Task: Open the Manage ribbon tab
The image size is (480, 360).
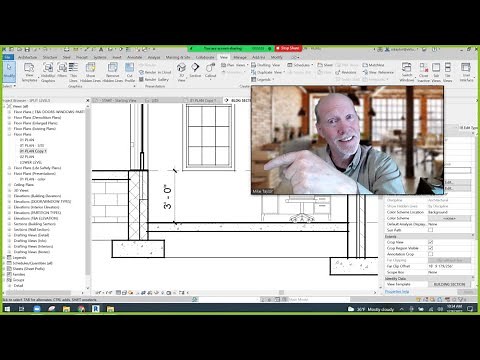Action: pyautogui.click(x=240, y=57)
